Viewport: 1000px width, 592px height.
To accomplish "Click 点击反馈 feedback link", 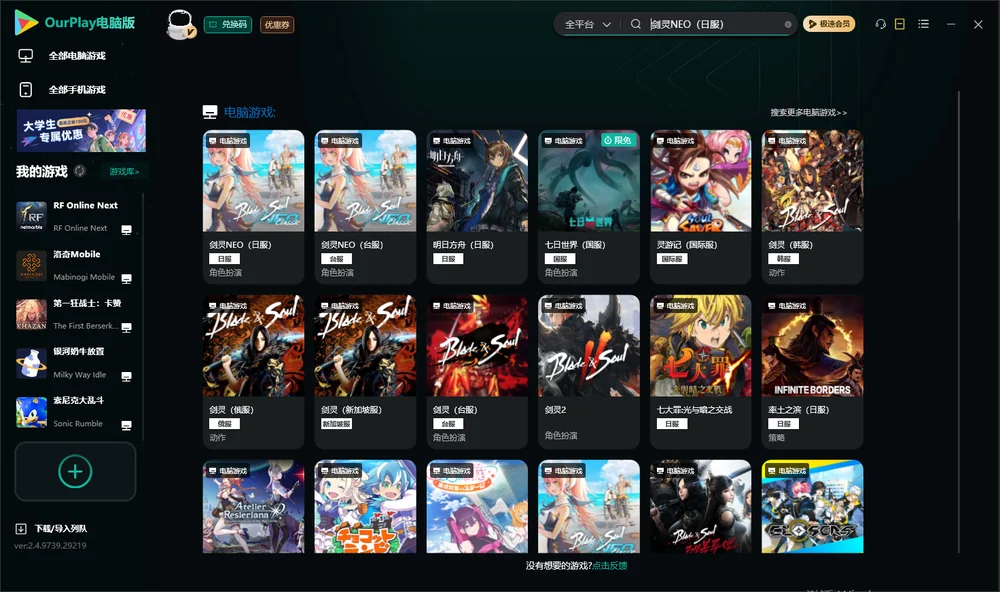I will [610, 565].
